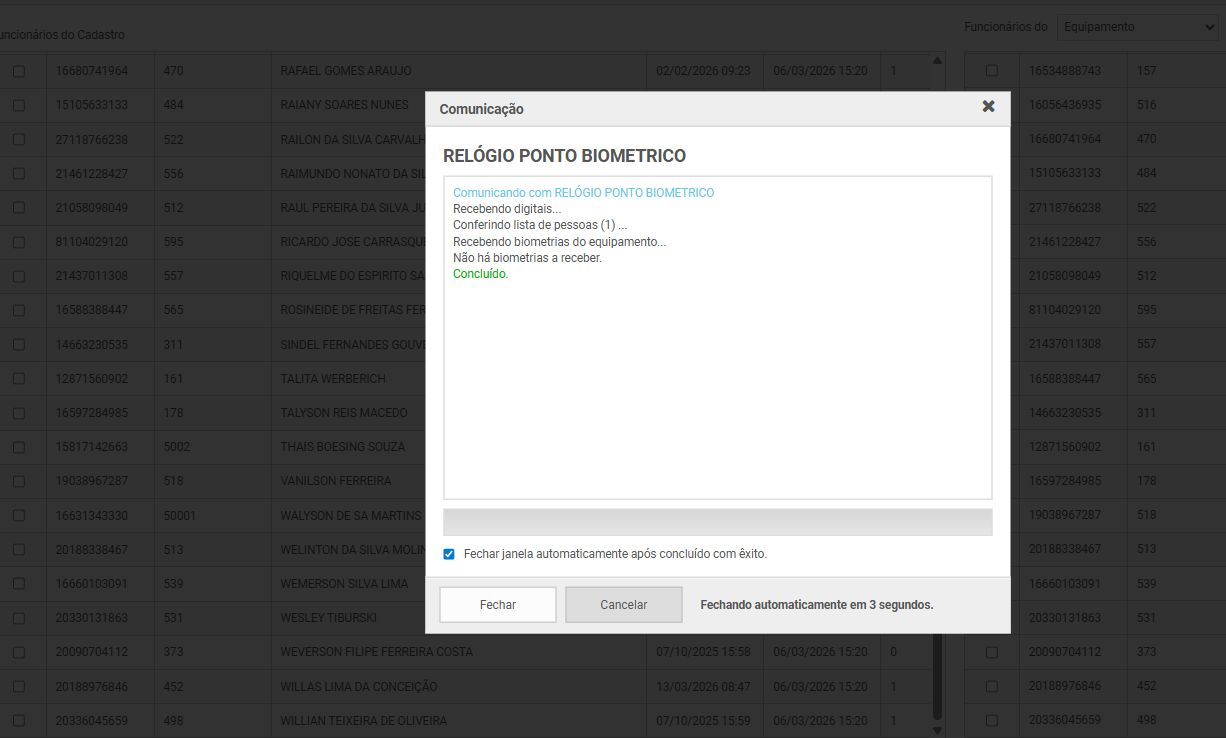Image resolution: width=1226 pixels, height=738 pixels.
Task: Click the communication progress bar
Action: tap(717, 522)
